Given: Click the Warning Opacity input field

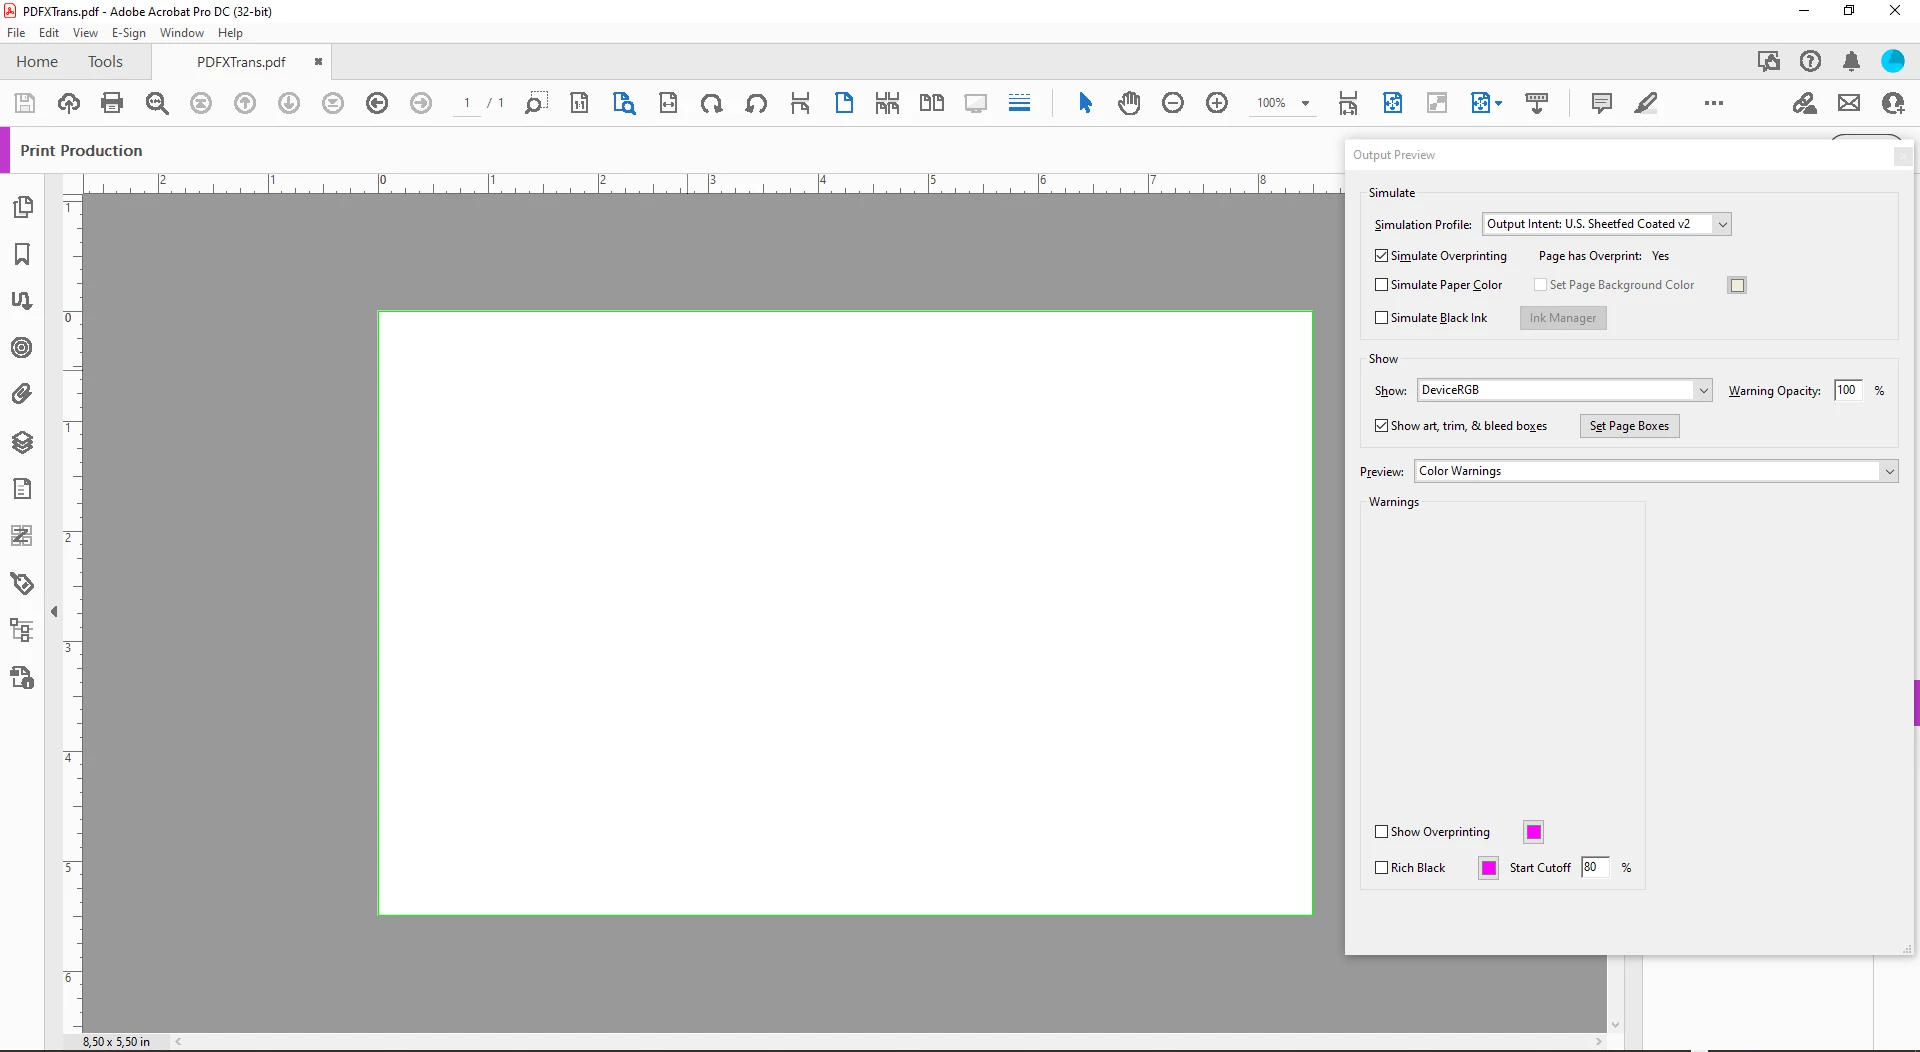Looking at the screenshot, I should [x=1848, y=390].
